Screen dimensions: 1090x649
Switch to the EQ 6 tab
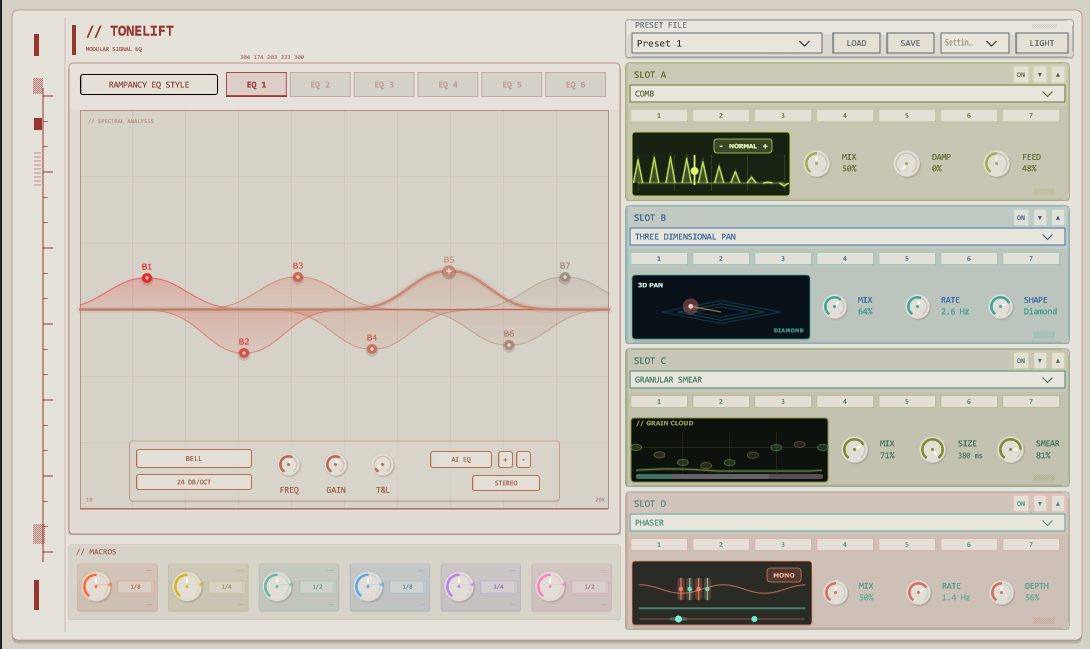[x=576, y=85]
